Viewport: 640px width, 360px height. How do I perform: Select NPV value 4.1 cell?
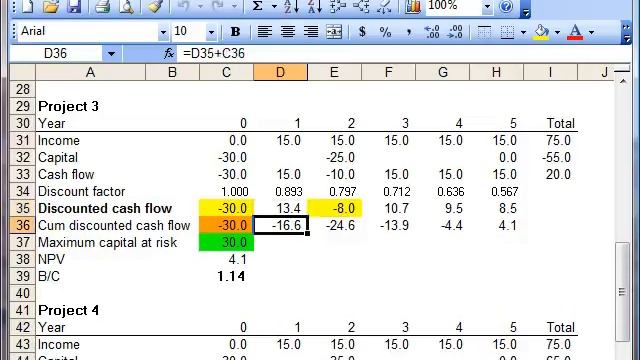(x=226, y=260)
